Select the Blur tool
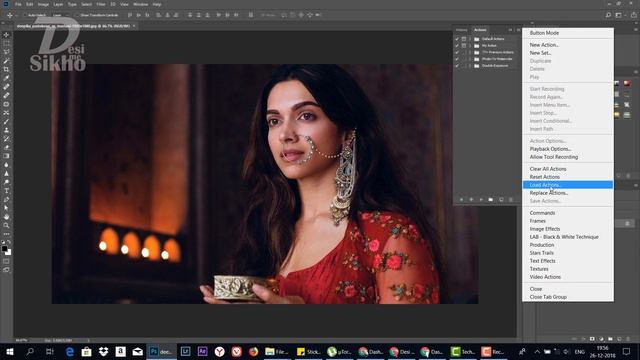Screen dimensions: 640x360 pyautogui.click(x=6, y=164)
